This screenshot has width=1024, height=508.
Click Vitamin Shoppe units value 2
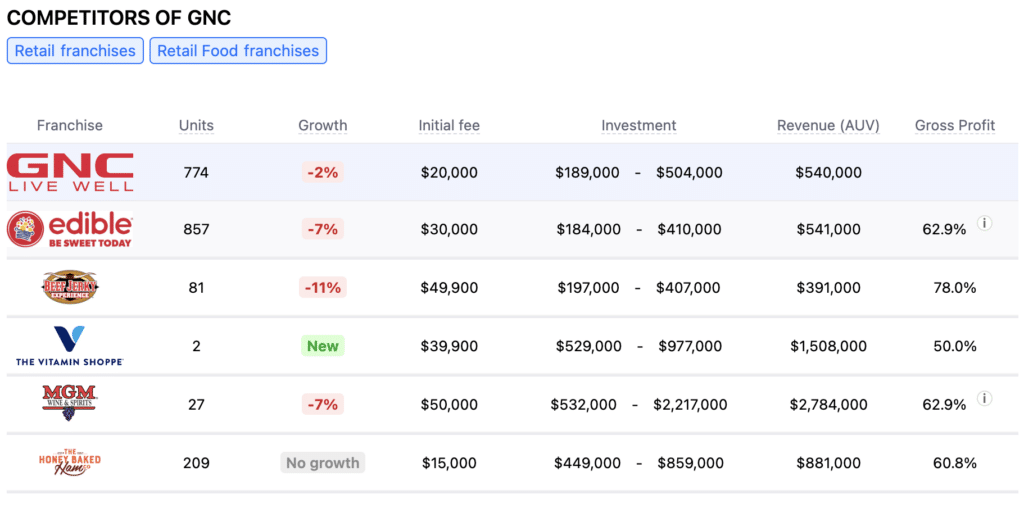tap(197, 346)
